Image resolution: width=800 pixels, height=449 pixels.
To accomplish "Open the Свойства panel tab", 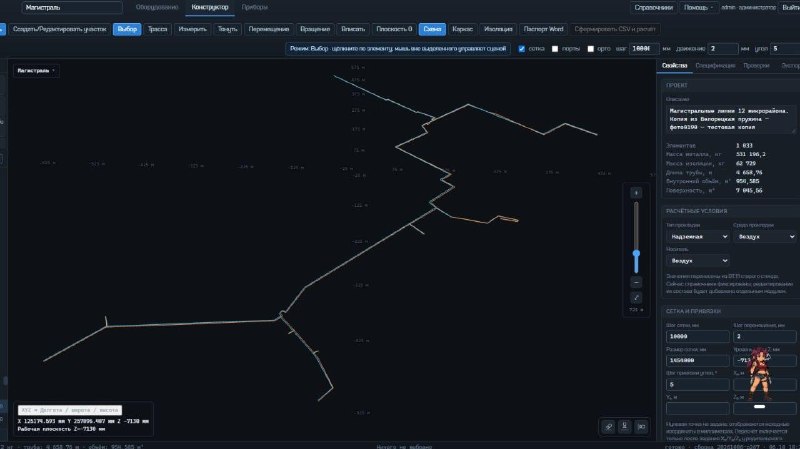I will 674,66.
